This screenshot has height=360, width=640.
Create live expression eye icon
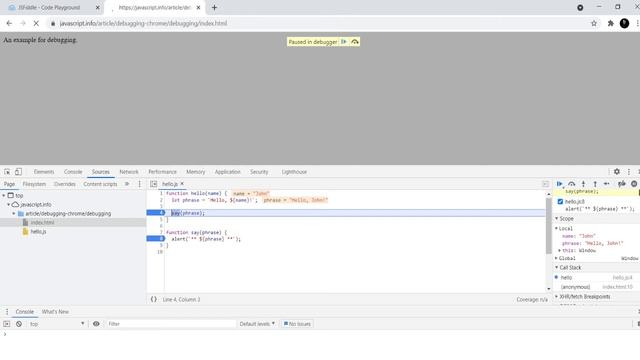coord(96,324)
